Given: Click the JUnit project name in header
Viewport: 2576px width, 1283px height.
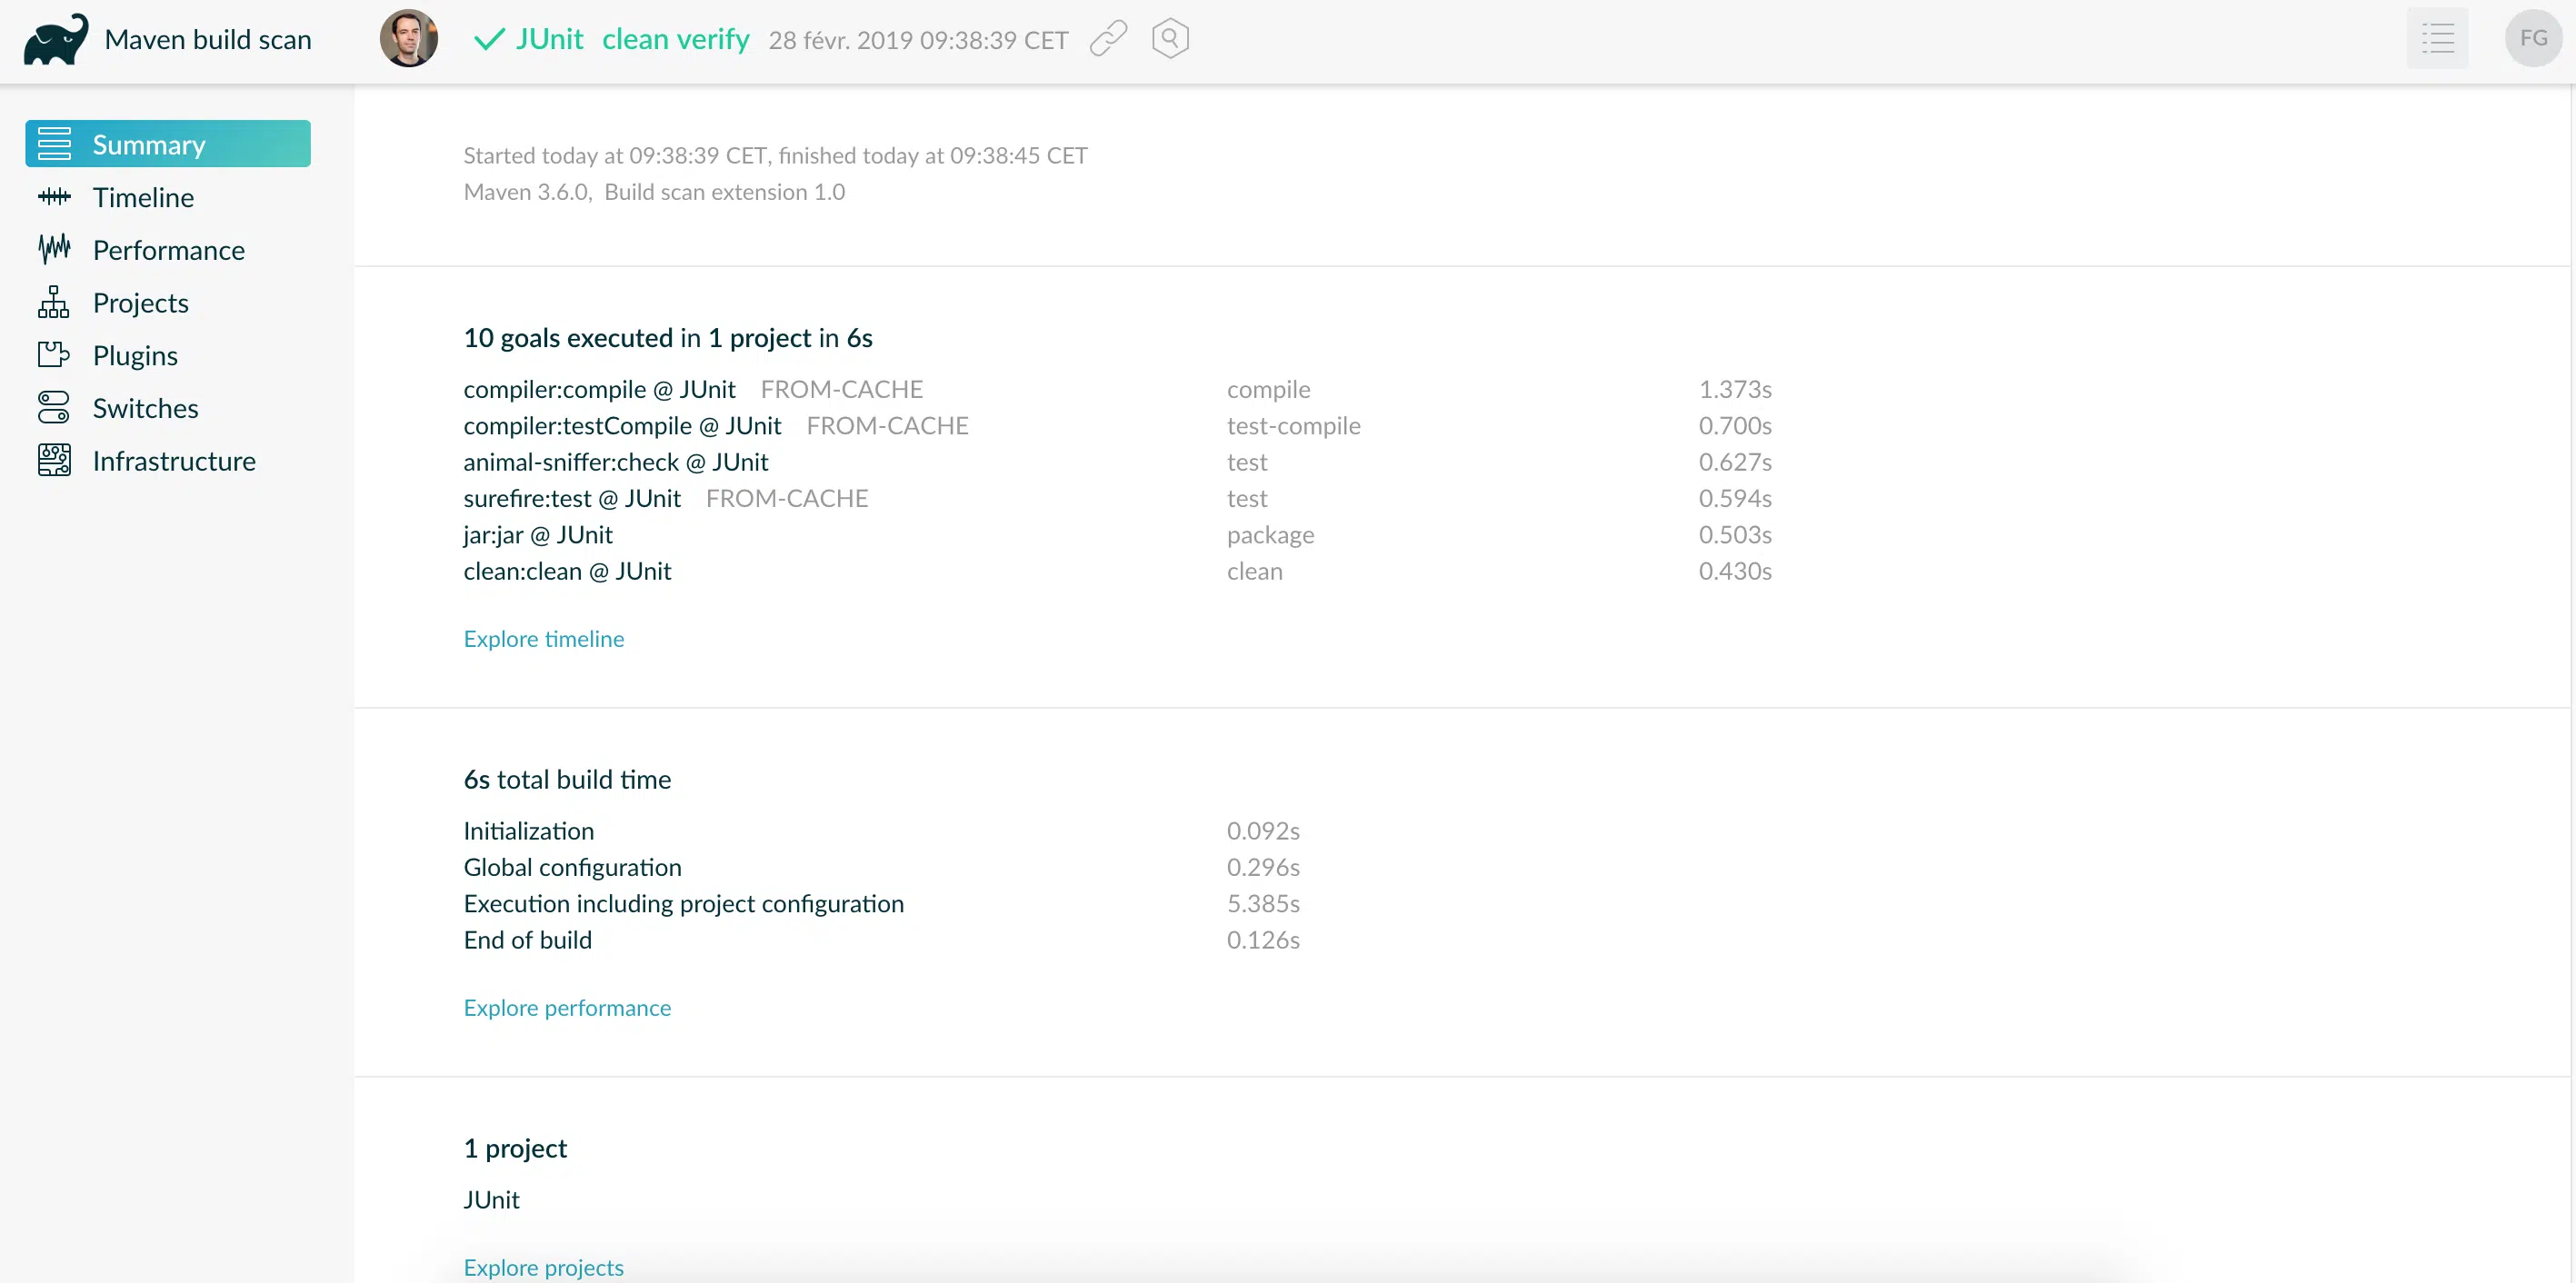Looking at the screenshot, I should [549, 39].
